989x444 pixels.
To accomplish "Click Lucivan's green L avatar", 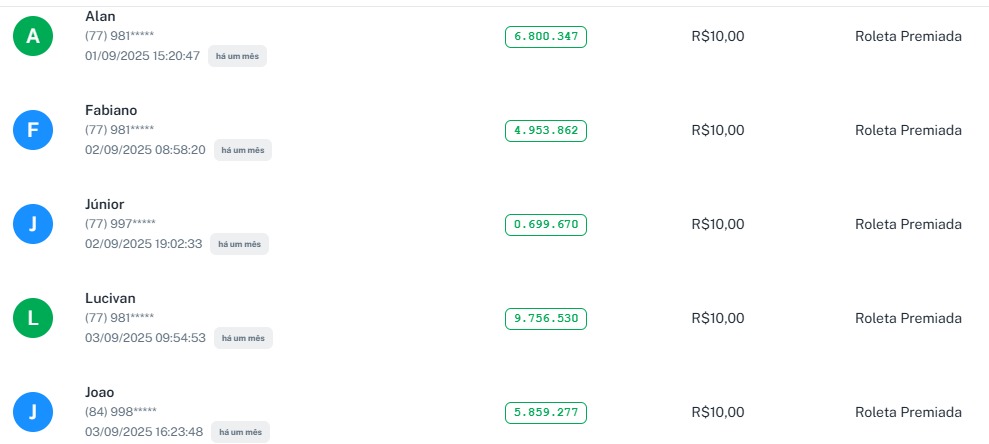I will (x=33, y=318).
